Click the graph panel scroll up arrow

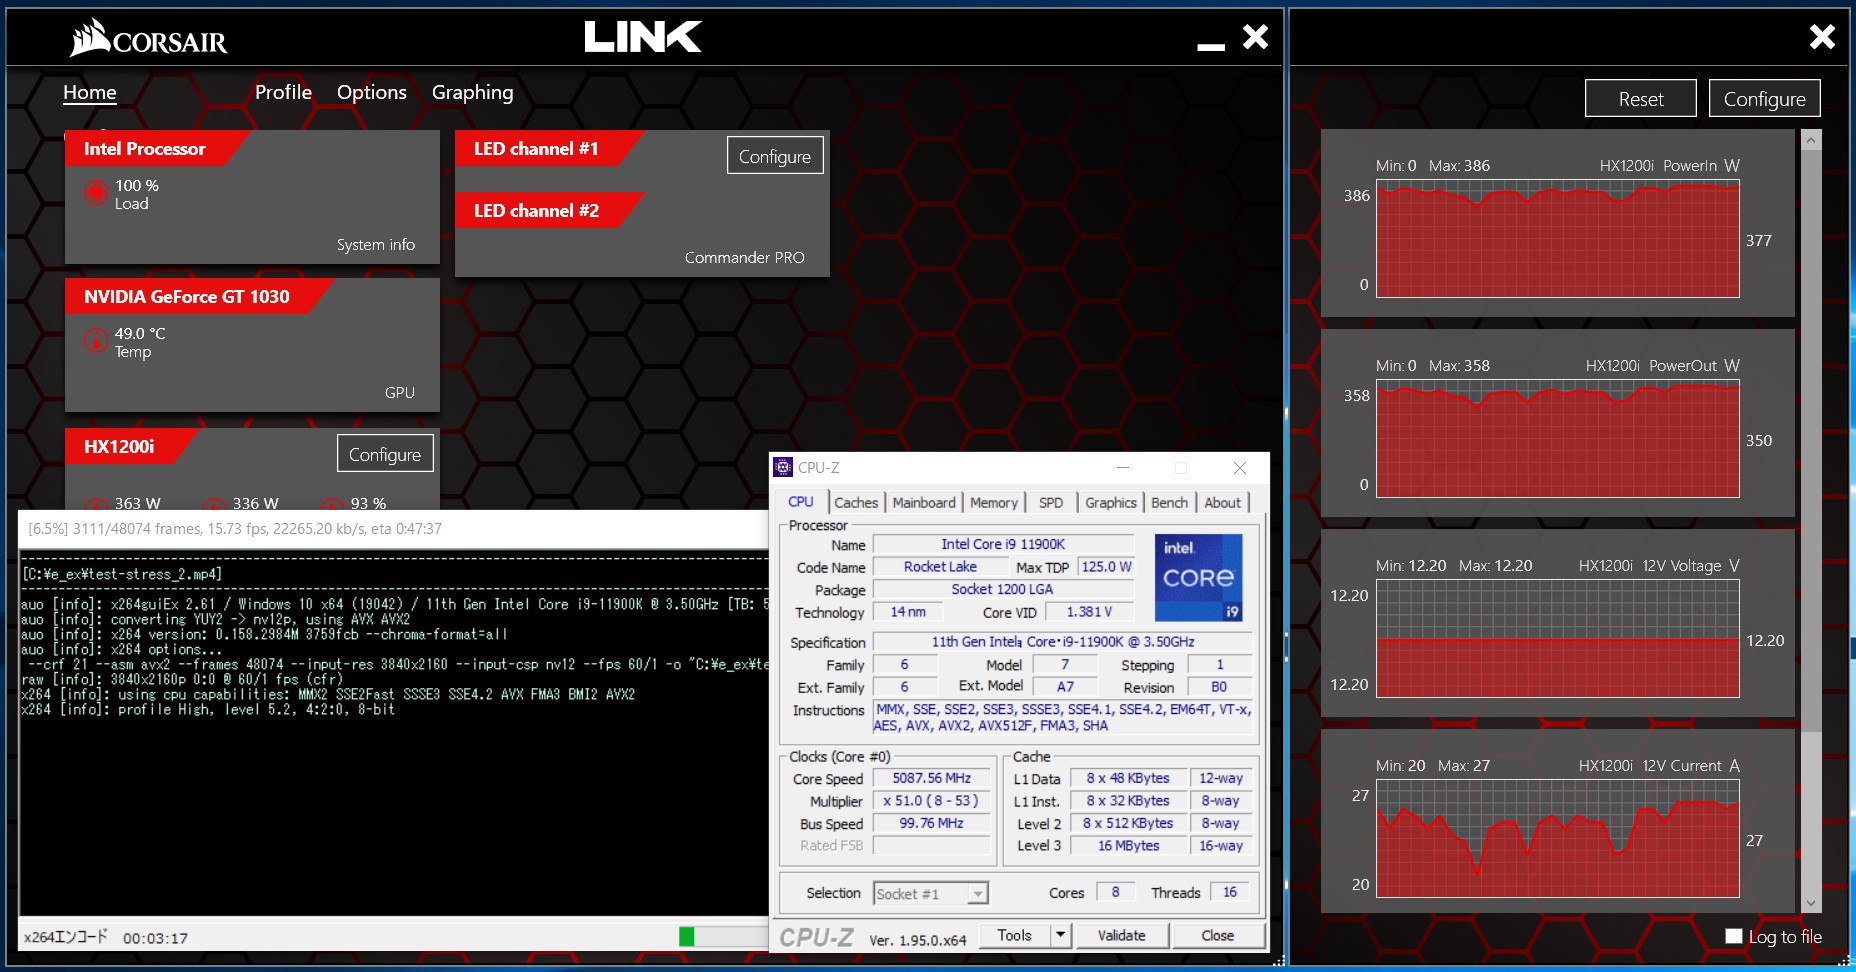[x=1811, y=141]
